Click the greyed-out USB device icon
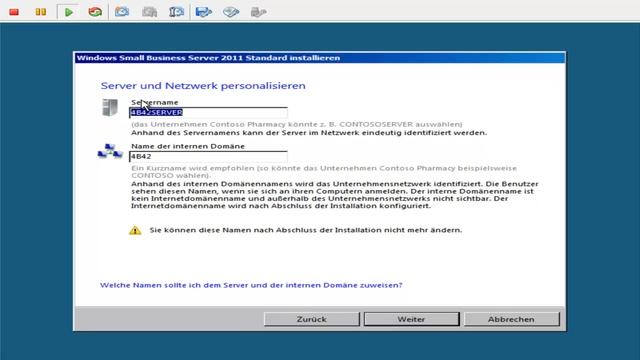 pos(258,12)
